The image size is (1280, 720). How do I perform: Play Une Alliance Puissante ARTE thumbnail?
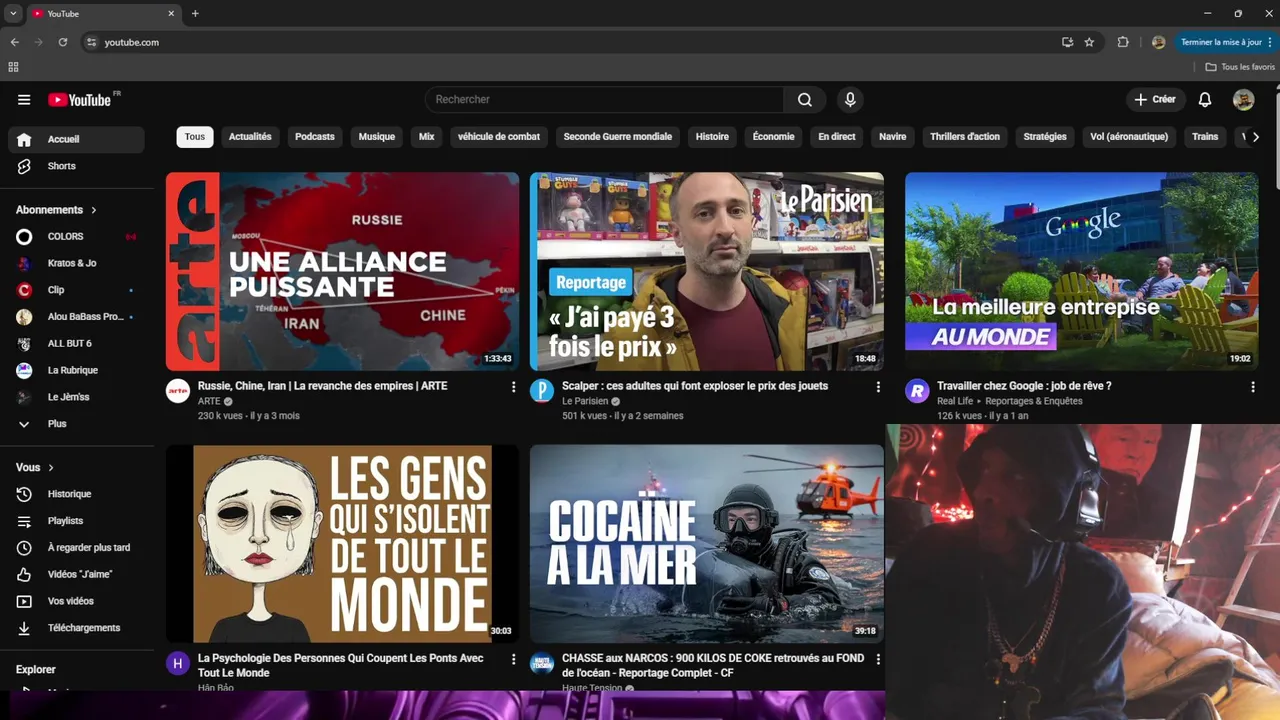342,271
